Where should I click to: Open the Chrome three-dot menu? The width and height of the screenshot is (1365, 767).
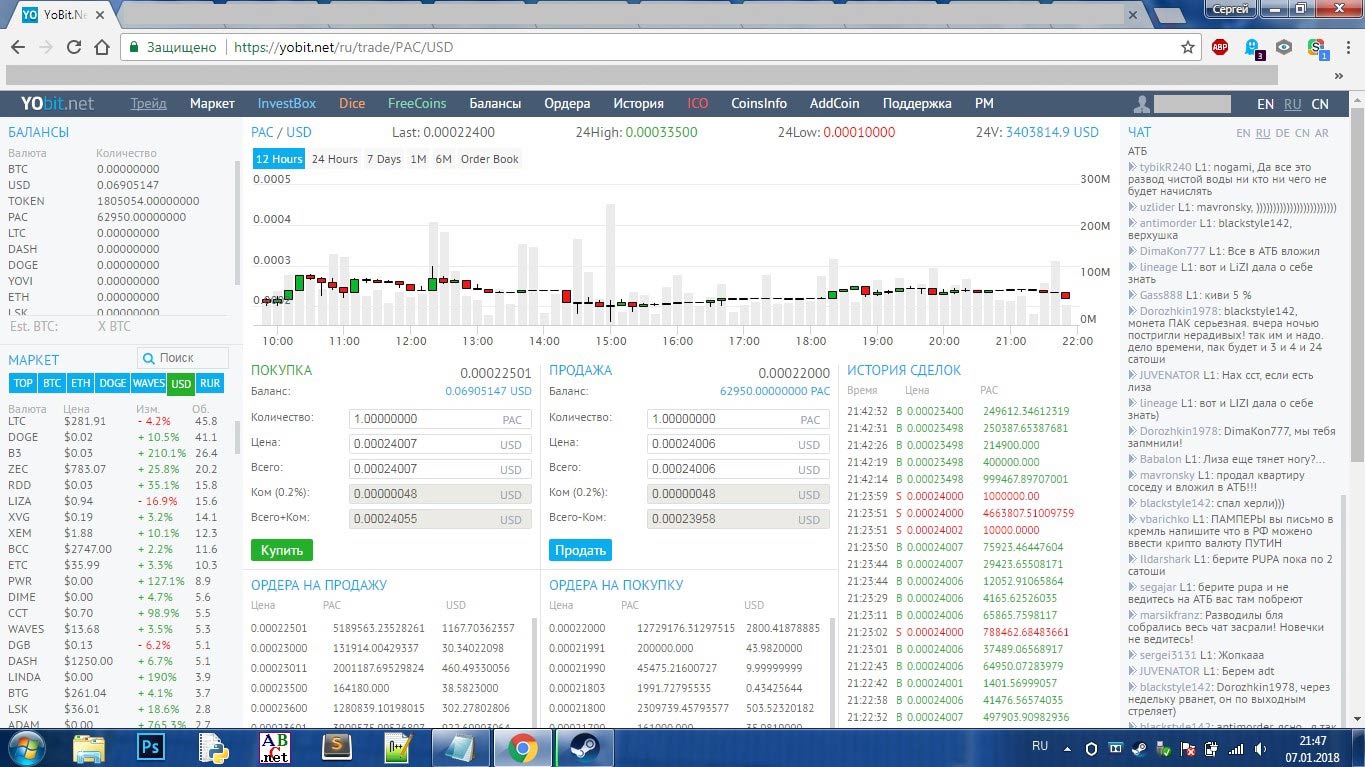pyautogui.click(x=1347, y=47)
